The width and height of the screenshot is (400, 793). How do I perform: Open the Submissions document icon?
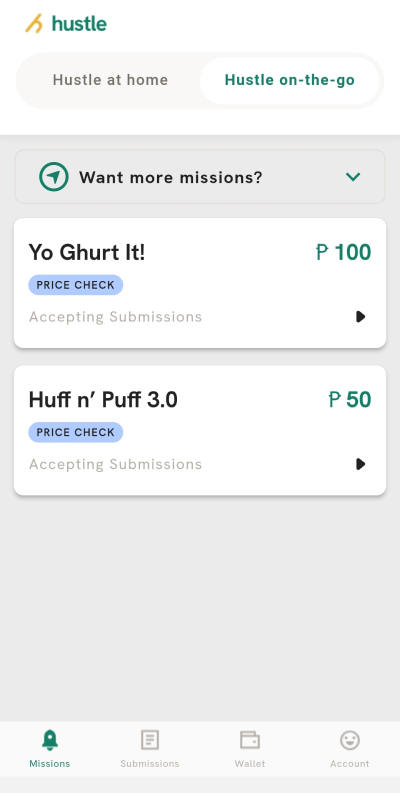point(150,740)
